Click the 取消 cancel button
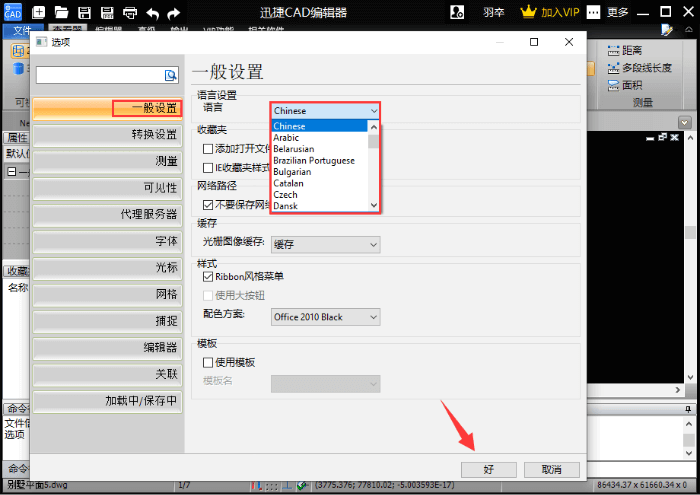Viewport: 700px width, 495px height. [552, 470]
